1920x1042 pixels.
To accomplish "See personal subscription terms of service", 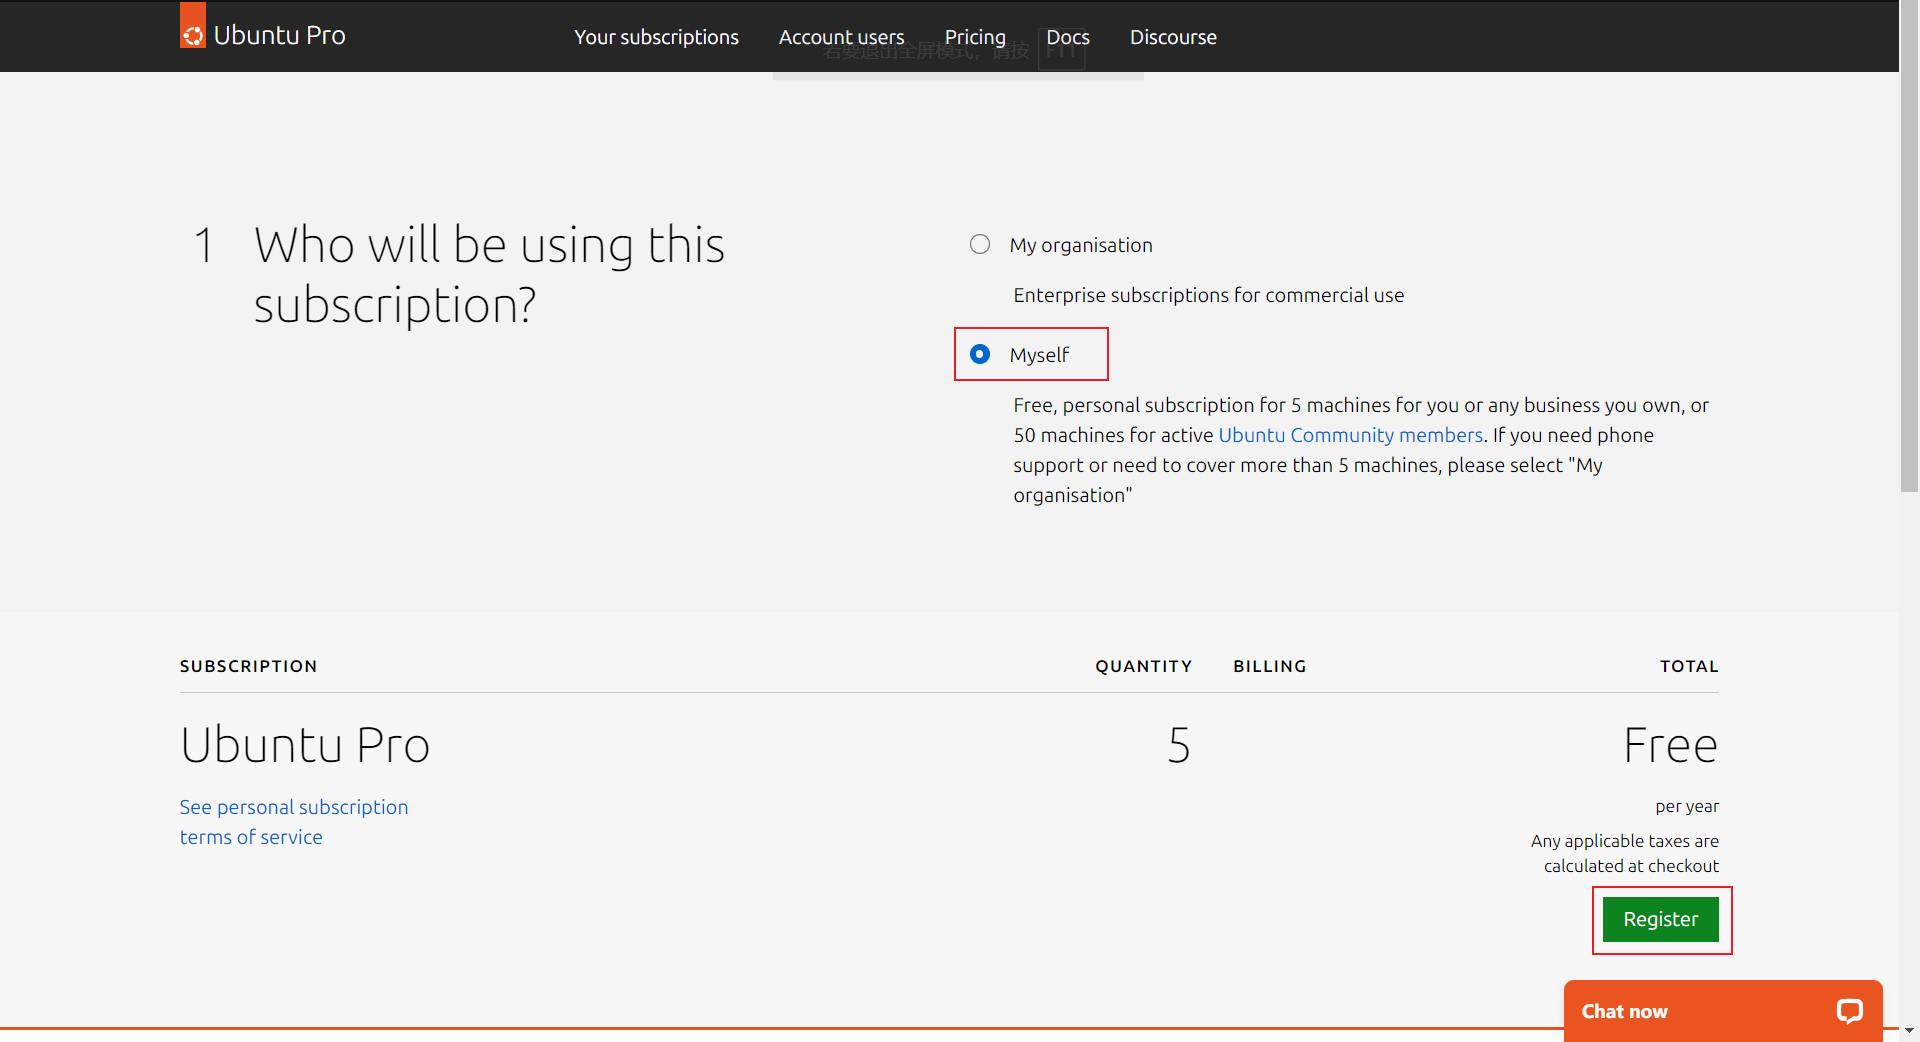I will tap(293, 821).
